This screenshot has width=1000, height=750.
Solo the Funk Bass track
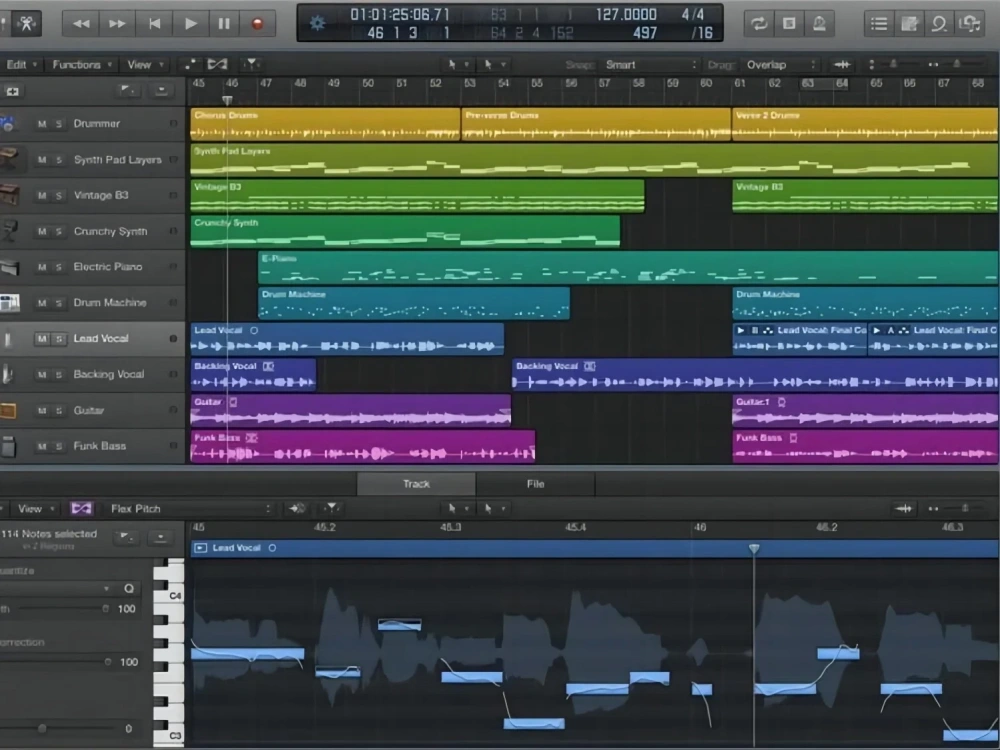58,446
